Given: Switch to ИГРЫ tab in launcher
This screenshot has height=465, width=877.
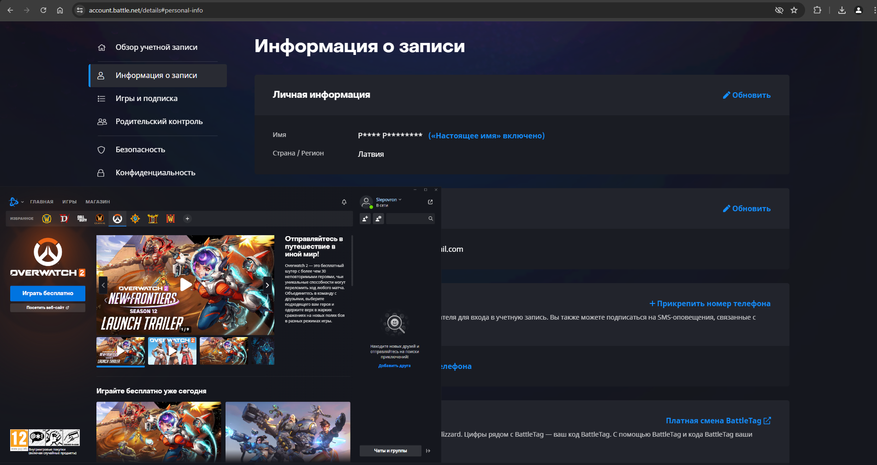Looking at the screenshot, I should pos(69,202).
